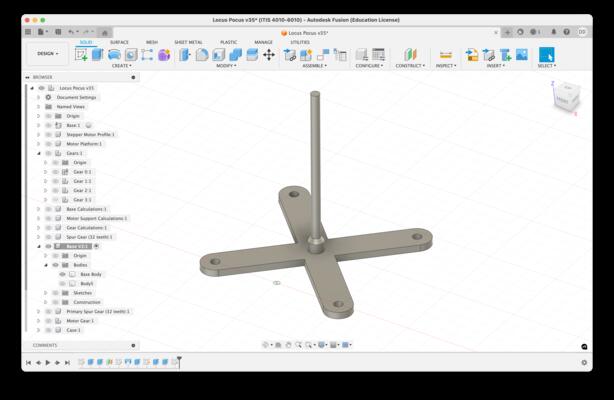Select the Hole tool icon
614x400 pixels.
point(131,55)
